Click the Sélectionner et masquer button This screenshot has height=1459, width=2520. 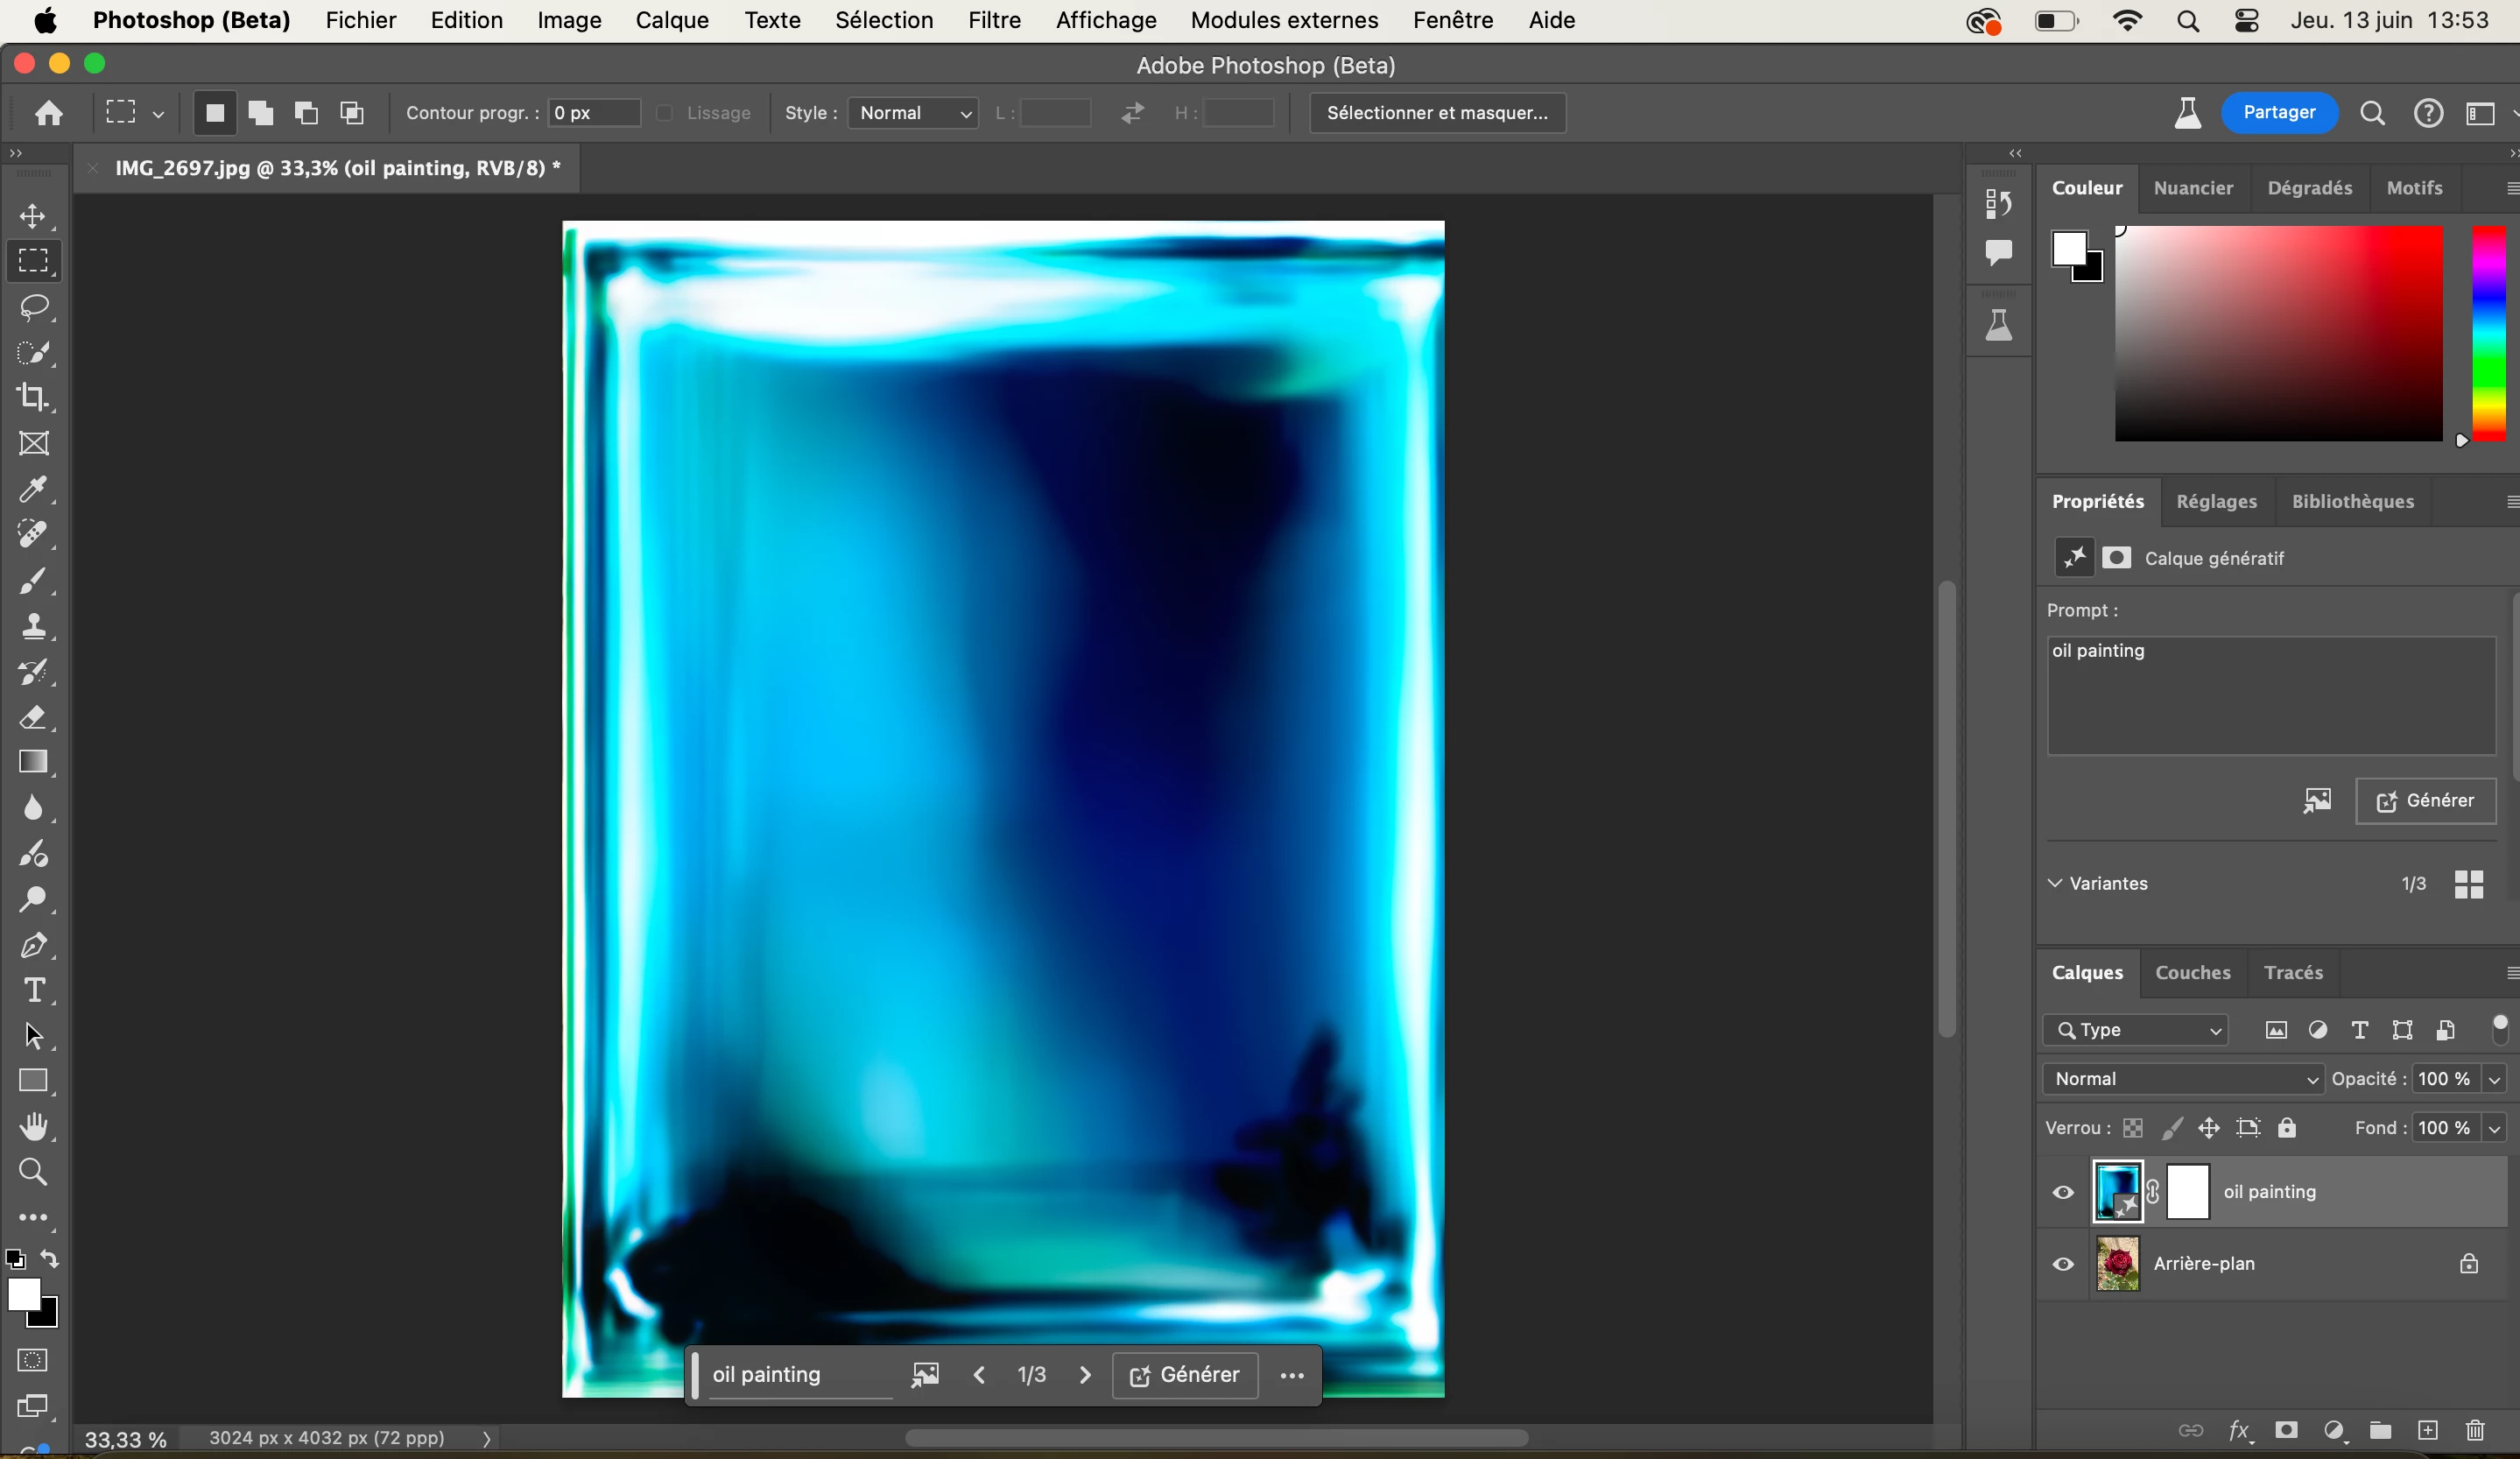pyautogui.click(x=1436, y=113)
